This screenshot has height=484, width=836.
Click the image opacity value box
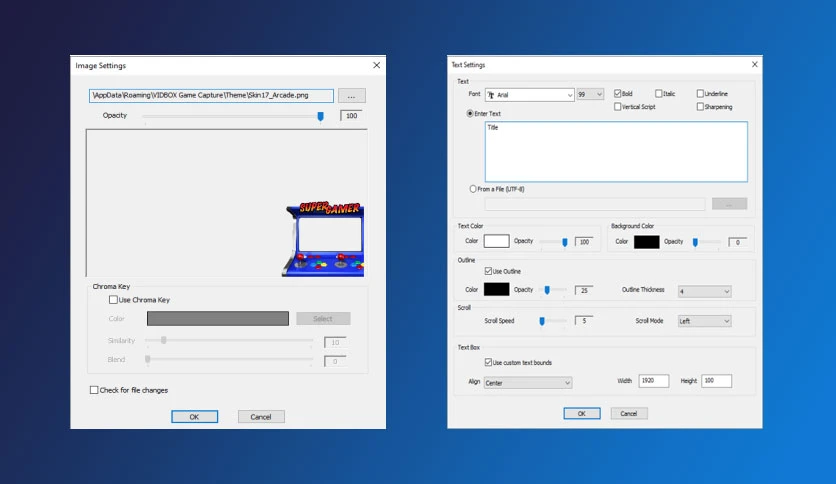(351, 116)
